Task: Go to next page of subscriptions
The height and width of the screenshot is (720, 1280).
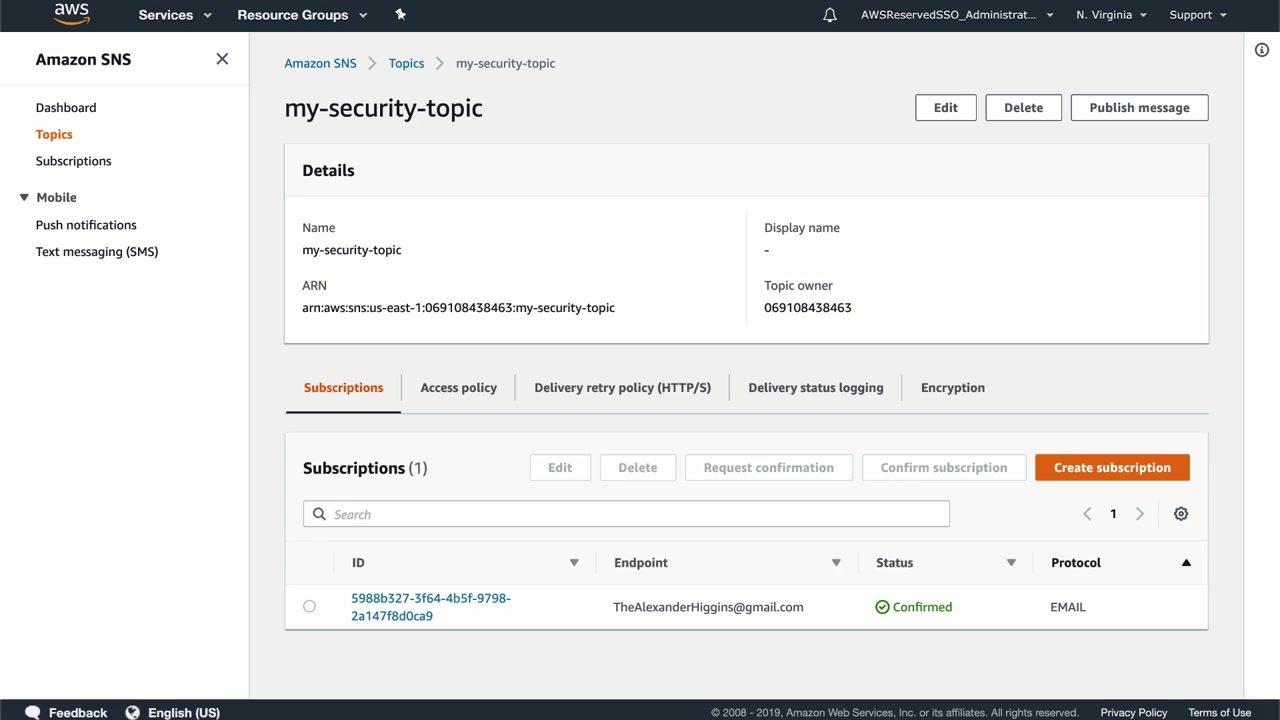Action: (1139, 514)
